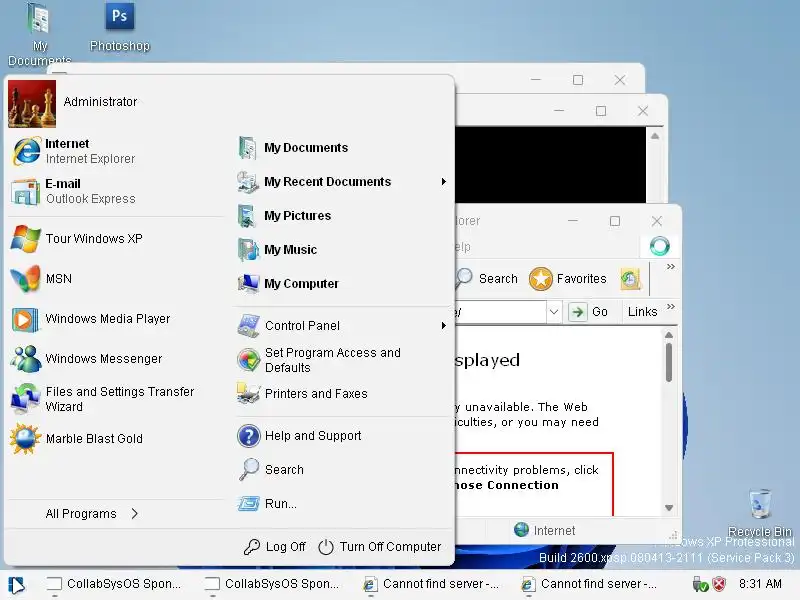Image resolution: width=800 pixels, height=600 pixels.
Task: Switch to second CollabSysOS taskbar window
Action: tap(271, 584)
